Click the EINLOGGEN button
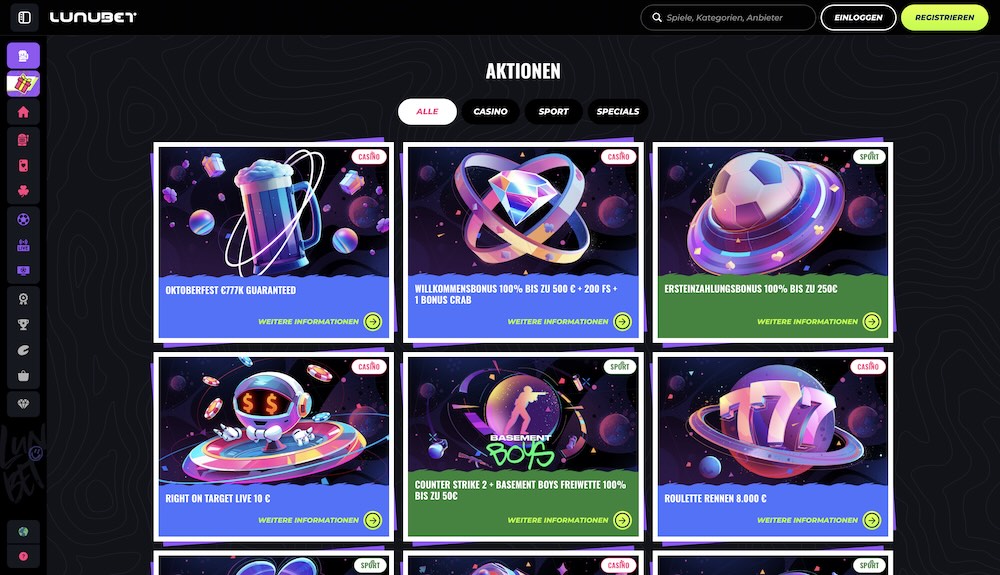The width and height of the screenshot is (1000, 575). coord(858,17)
